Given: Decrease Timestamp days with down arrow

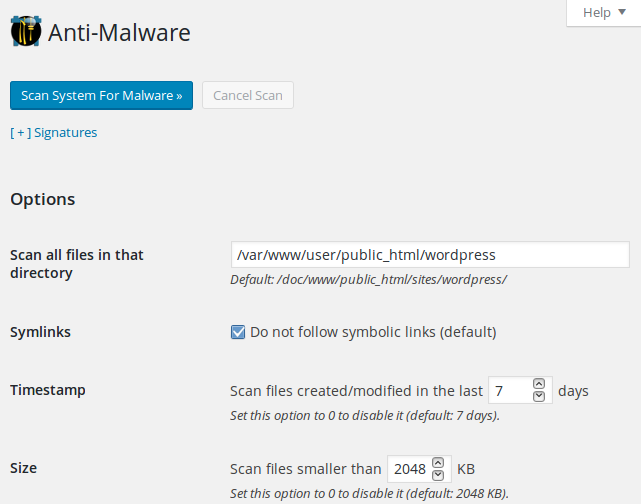Looking at the screenshot, I should coord(539,396).
